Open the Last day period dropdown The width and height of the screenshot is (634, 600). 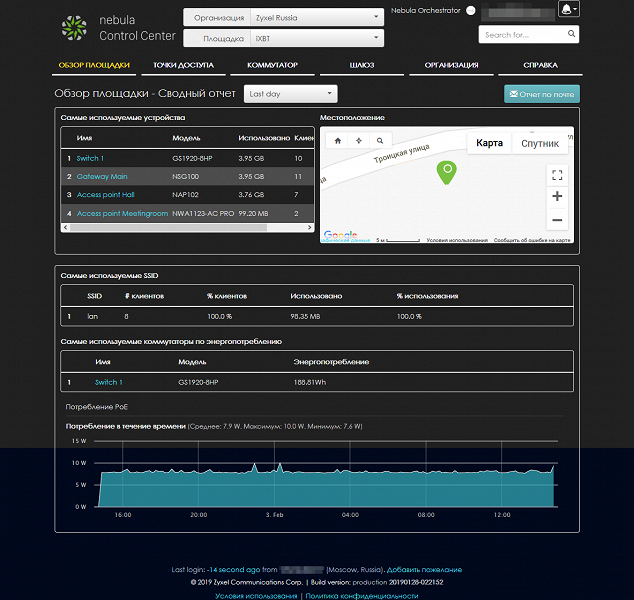[291, 94]
